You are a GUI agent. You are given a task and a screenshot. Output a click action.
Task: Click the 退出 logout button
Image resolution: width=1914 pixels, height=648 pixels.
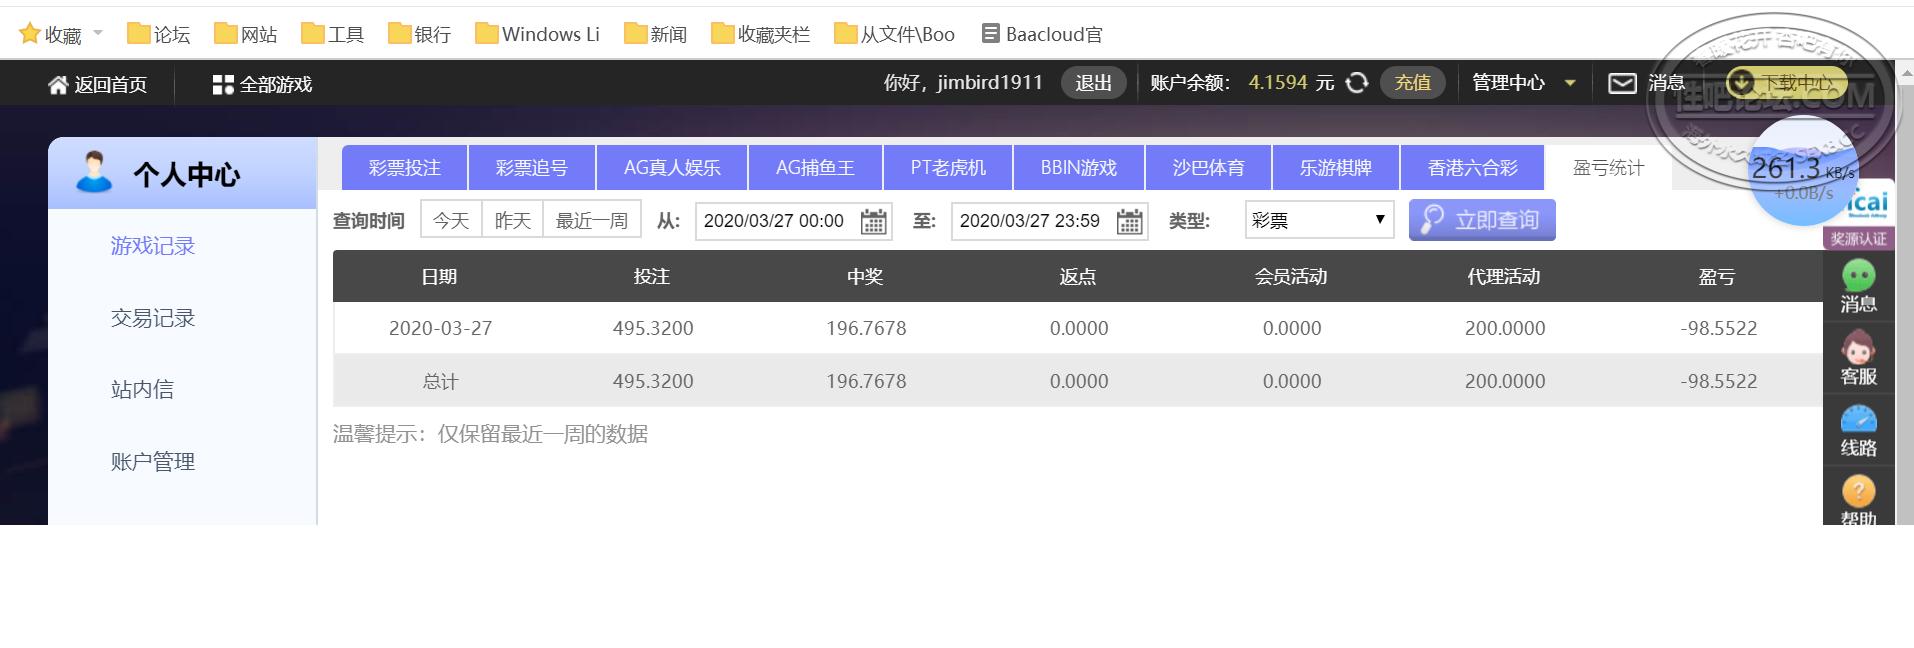click(1093, 83)
